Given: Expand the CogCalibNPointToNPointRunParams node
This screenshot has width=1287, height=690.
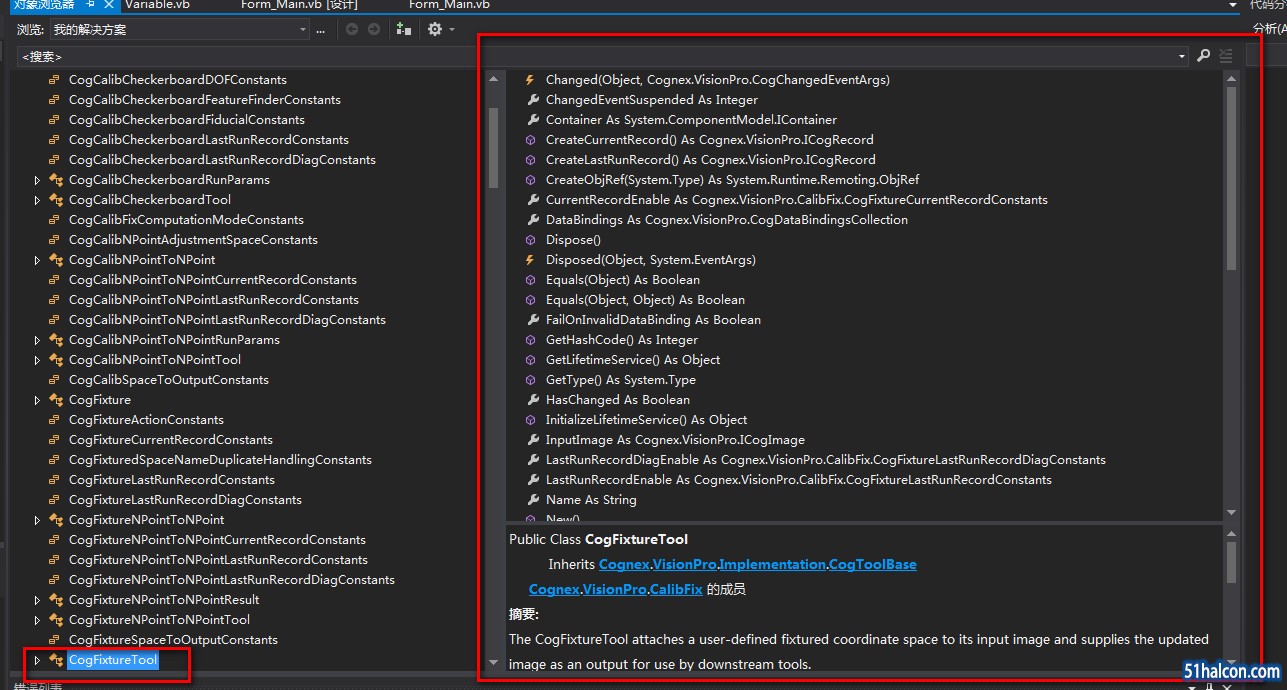Looking at the screenshot, I should [37, 340].
